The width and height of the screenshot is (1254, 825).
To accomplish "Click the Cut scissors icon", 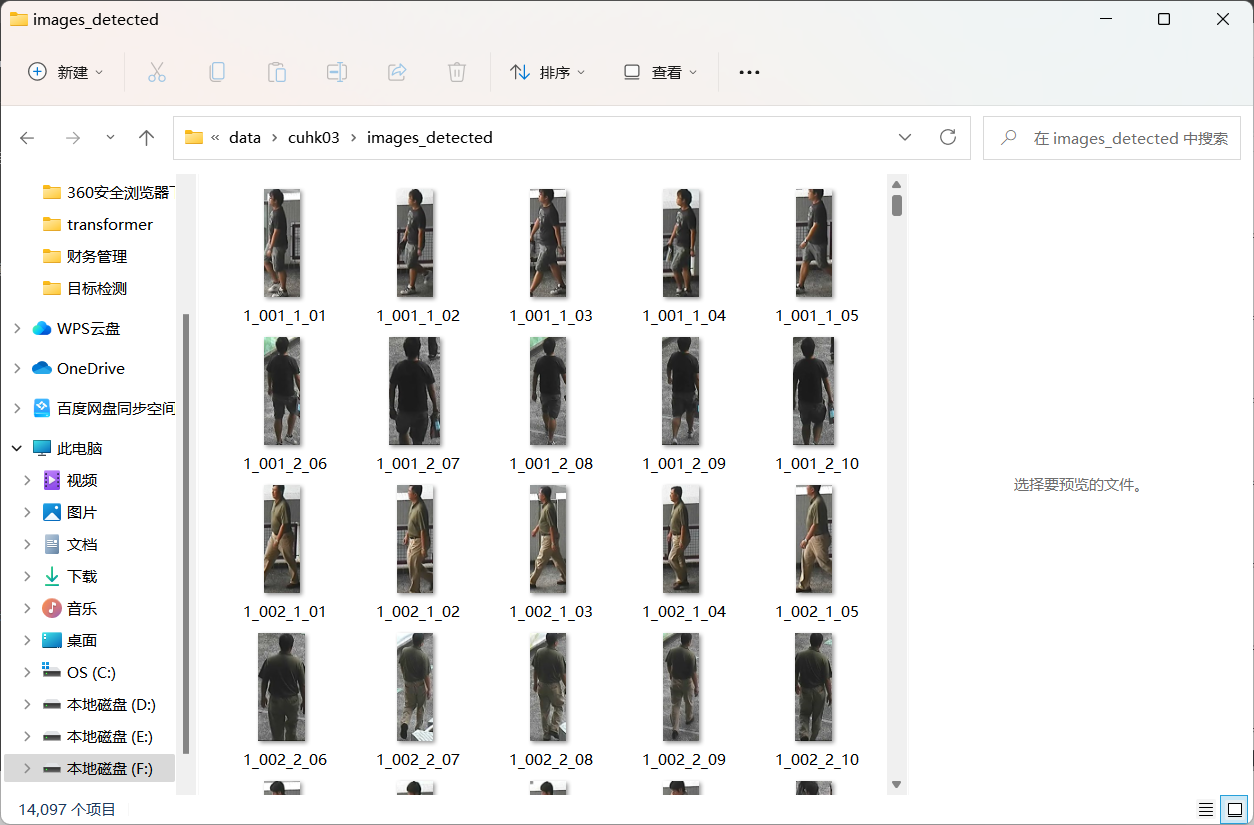I will tap(156, 72).
